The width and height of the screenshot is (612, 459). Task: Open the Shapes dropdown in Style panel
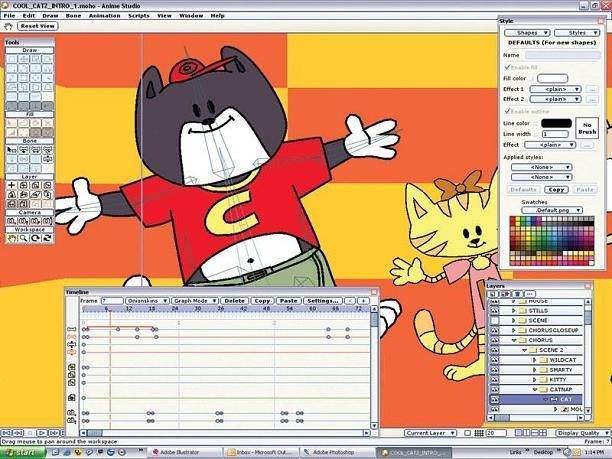pyautogui.click(x=527, y=33)
